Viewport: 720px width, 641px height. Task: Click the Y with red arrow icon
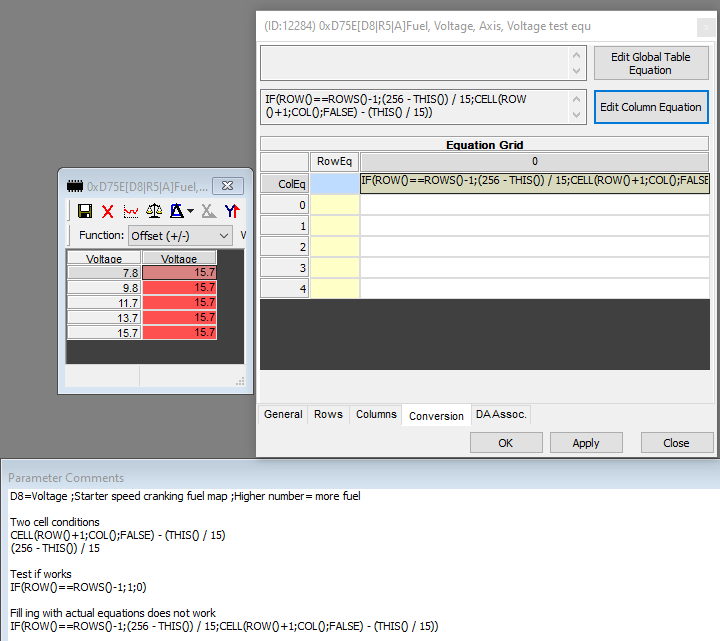(x=232, y=211)
